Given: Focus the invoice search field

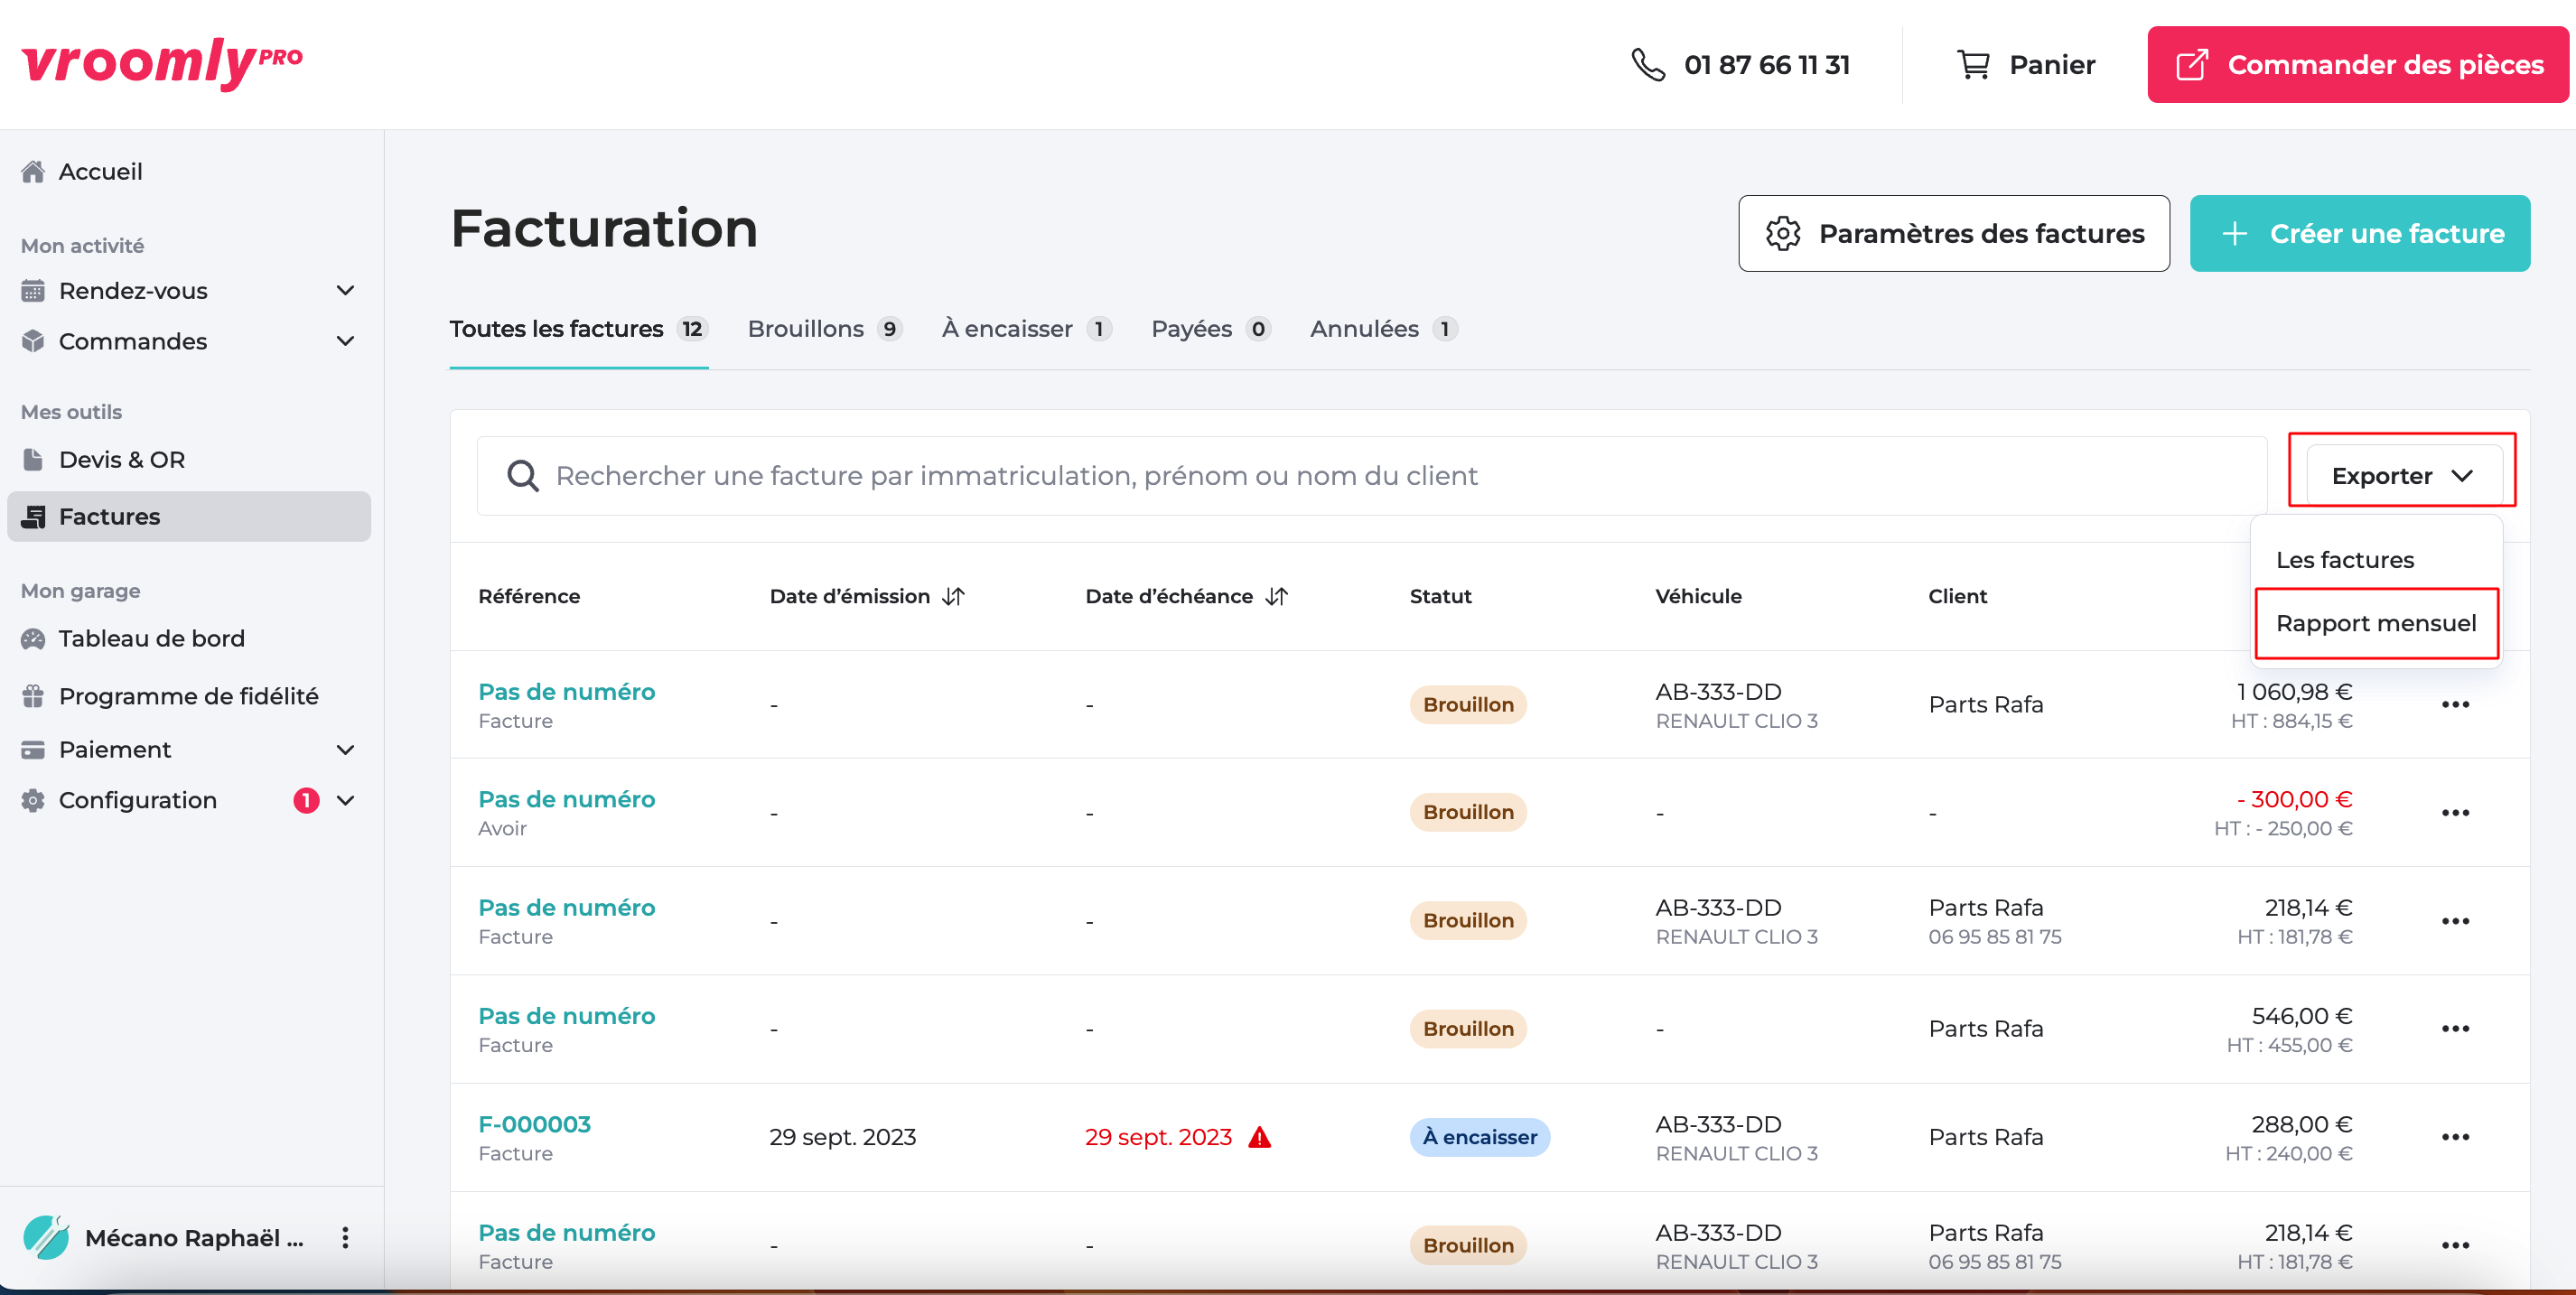Looking at the screenshot, I should point(1370,475).
